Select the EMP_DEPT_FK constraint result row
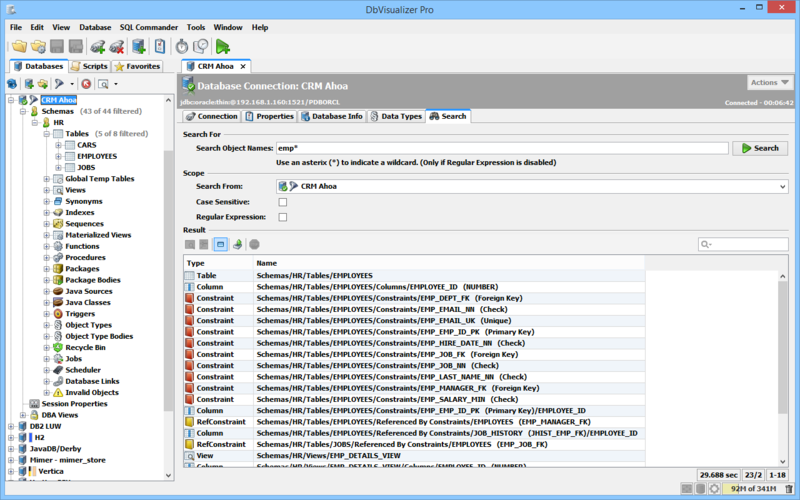The height and width of the screenshot is (500, 800). pyautogui.click(x=414, y=298)
